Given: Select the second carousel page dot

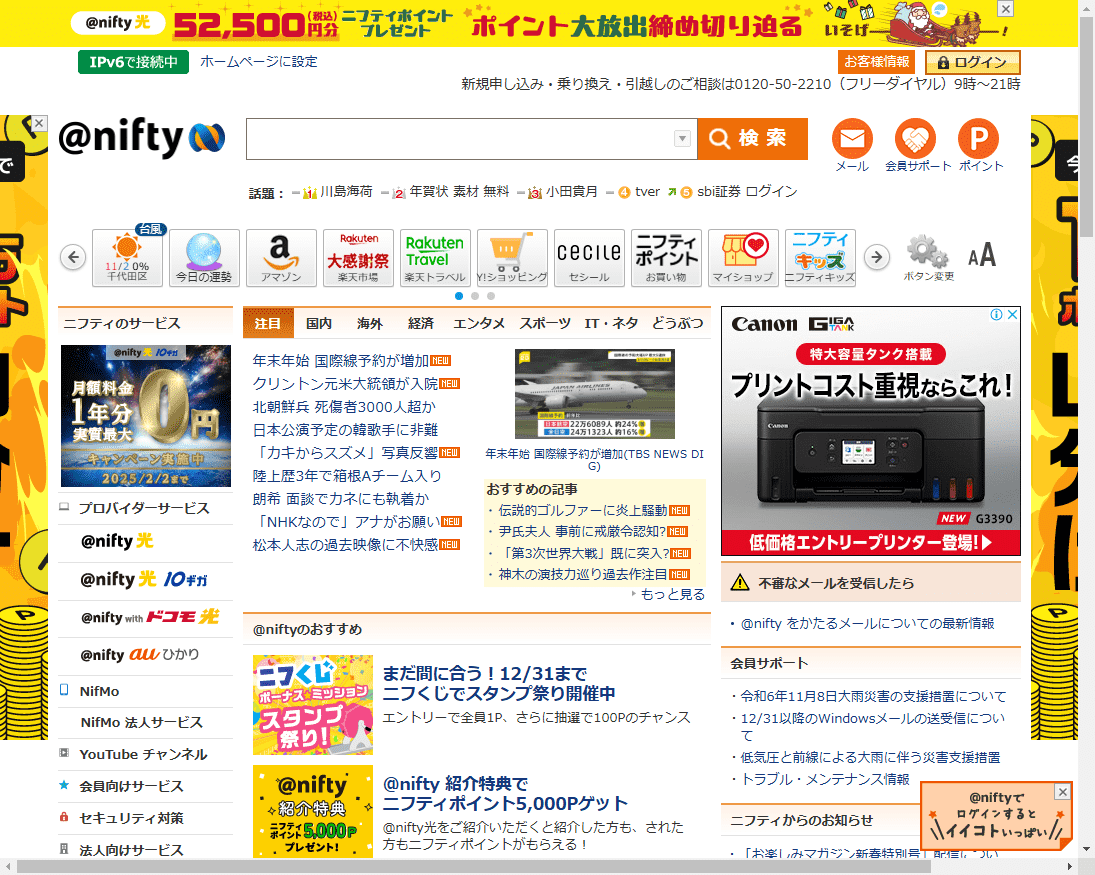Looking at the screenshot, I should (x=475, y=296).
